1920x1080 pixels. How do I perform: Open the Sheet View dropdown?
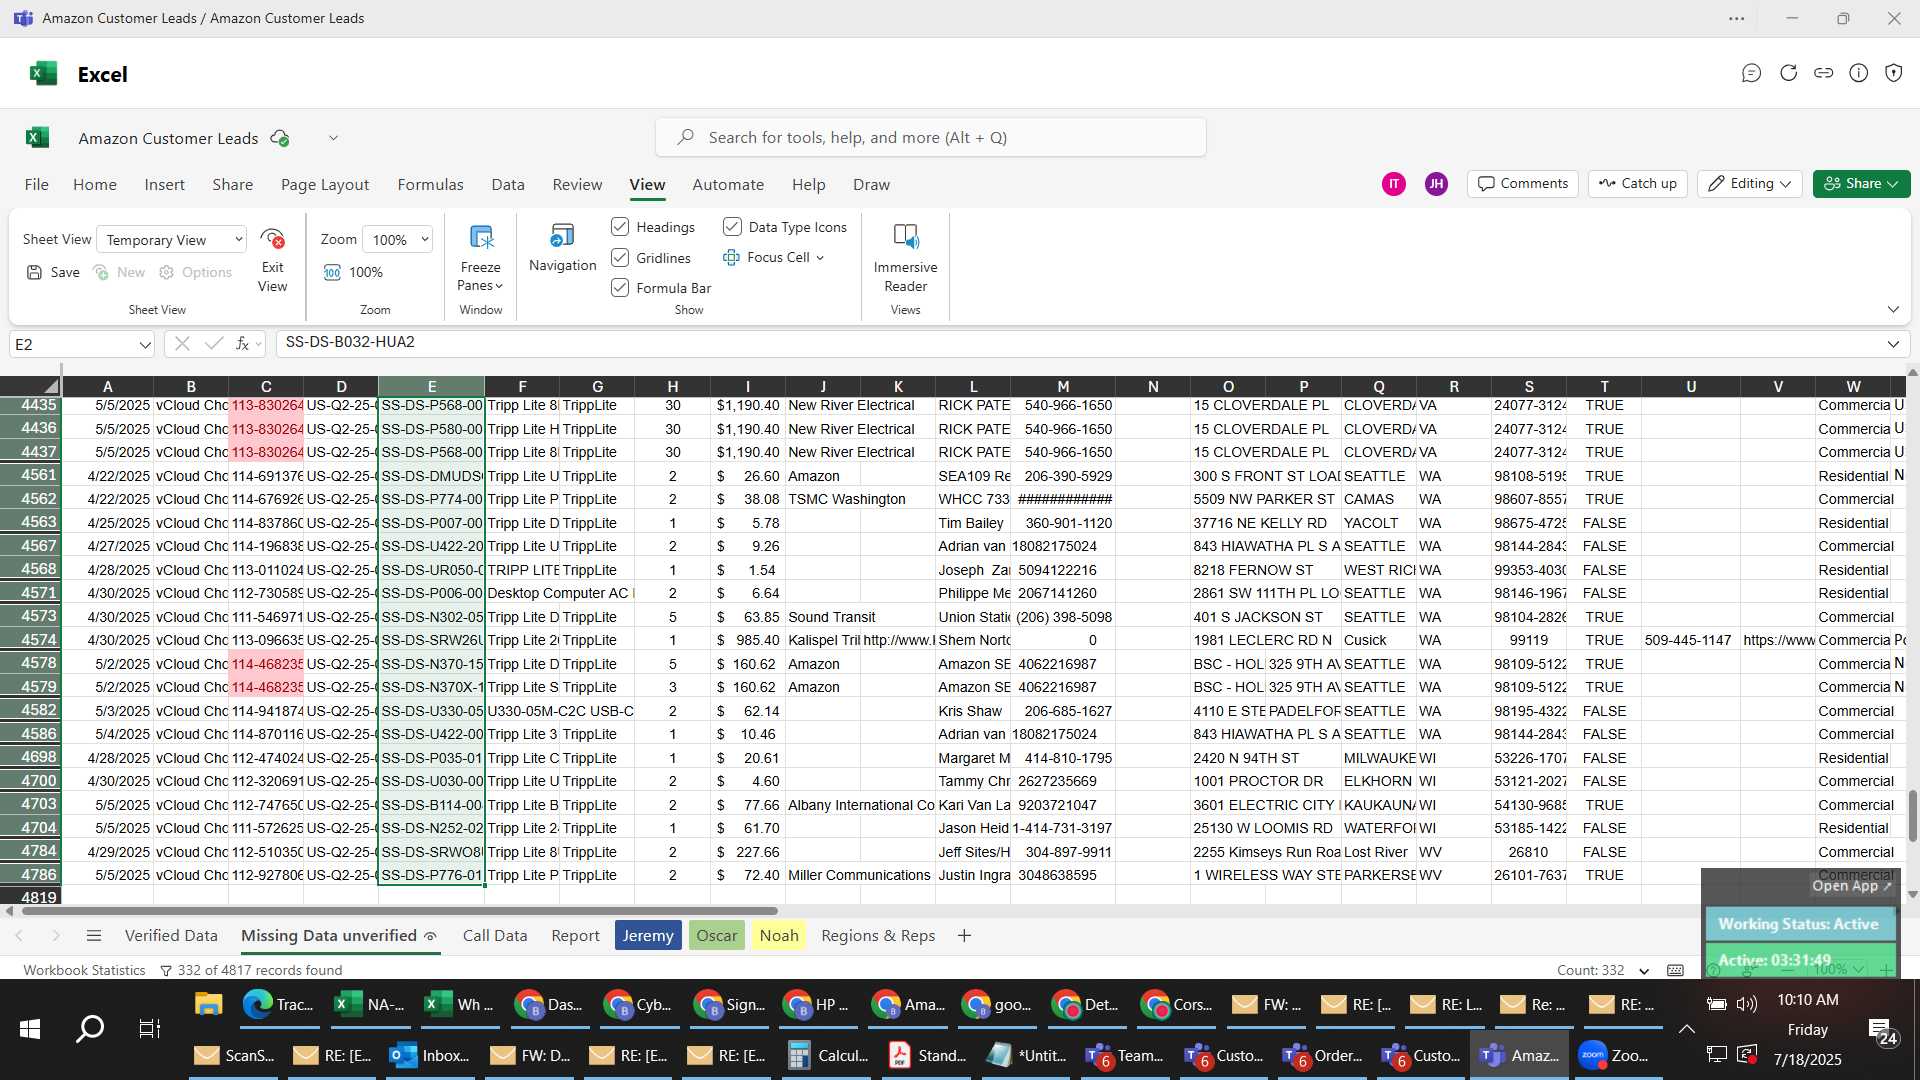172,240
